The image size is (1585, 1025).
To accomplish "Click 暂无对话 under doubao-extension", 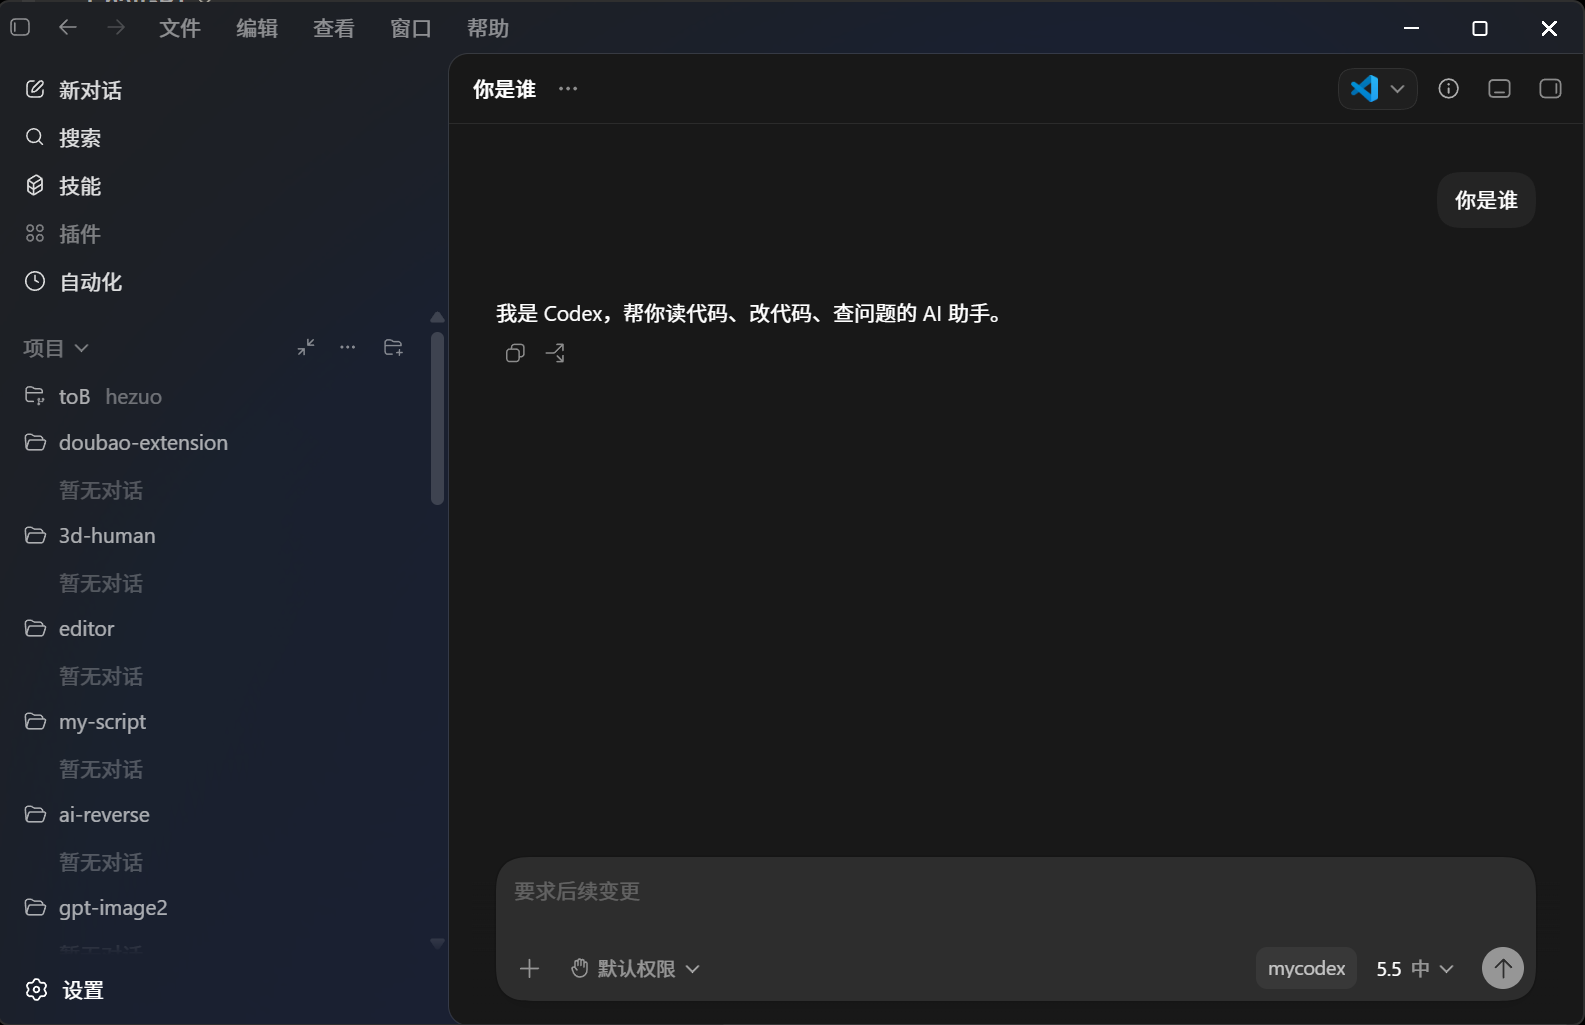I will click(101, 490).
